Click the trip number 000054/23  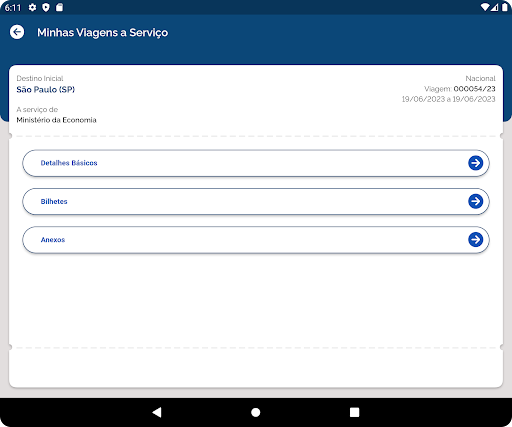pyautogui.click(x=474, y=89)
